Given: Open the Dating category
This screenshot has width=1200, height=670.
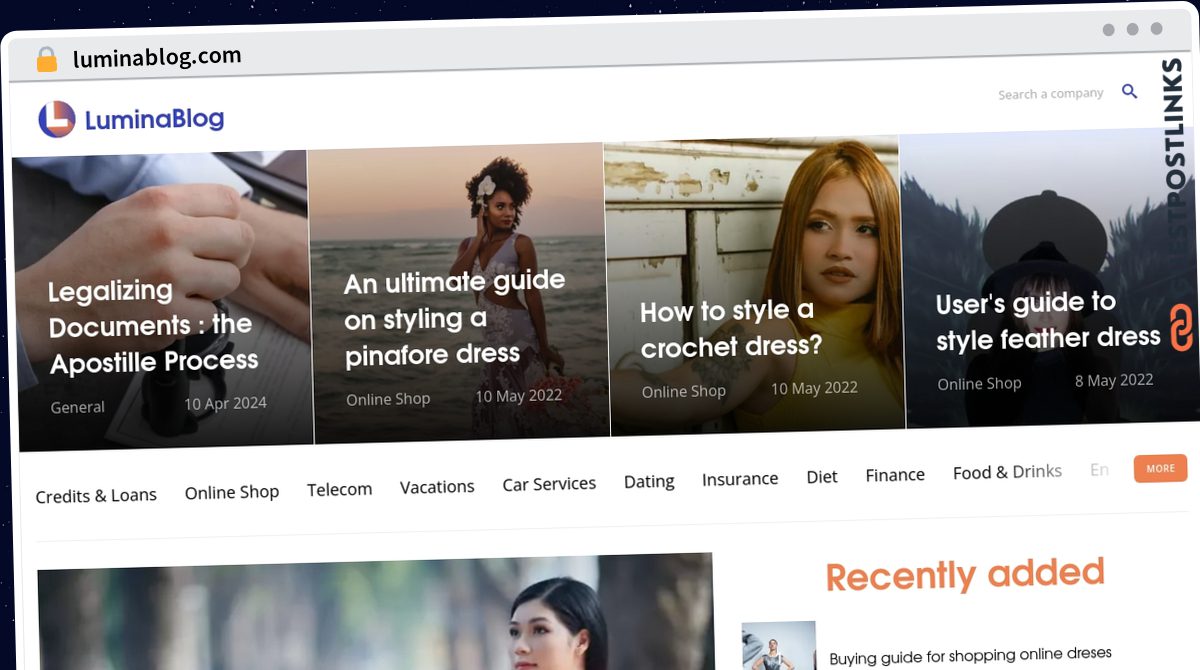Looking at the screenshot, I should click(649, 481).
